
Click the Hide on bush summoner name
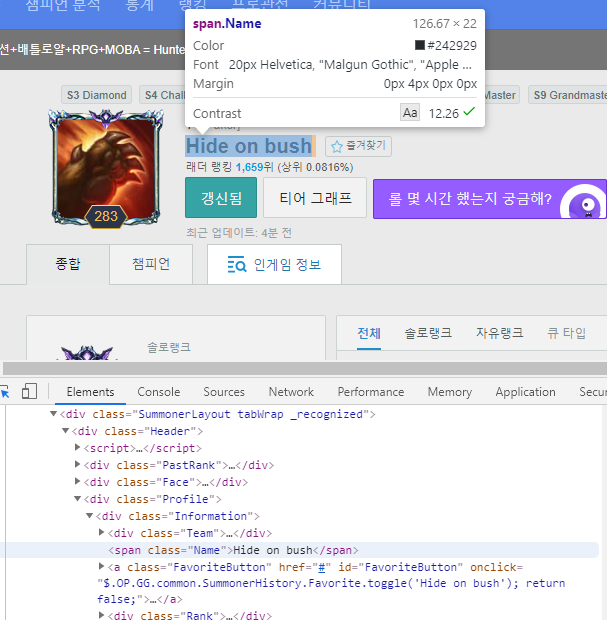[249, 146]
